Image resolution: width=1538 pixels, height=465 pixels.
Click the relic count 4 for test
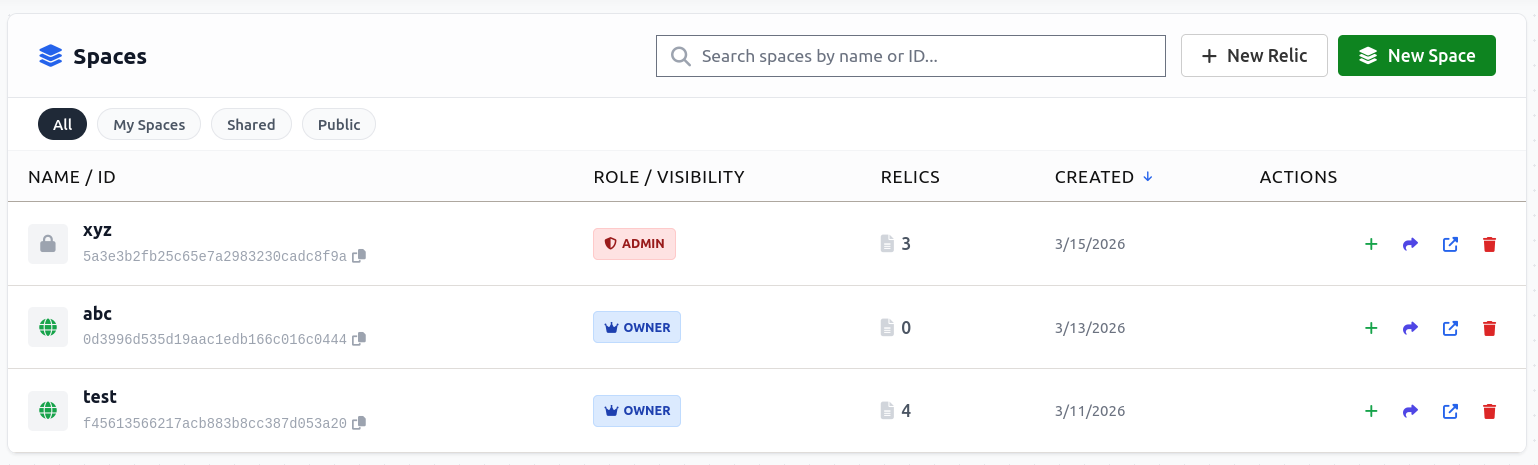[x=906, y=410]
